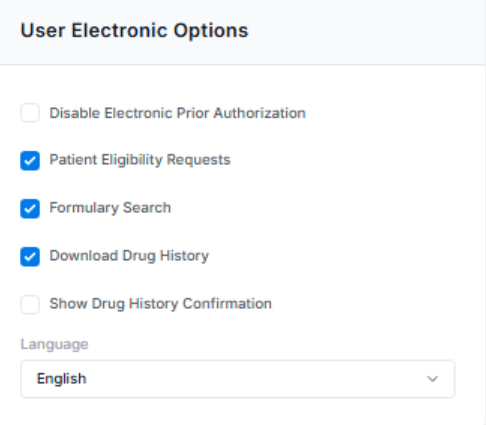The width and height of the screenshot is (486, 425).
Task: Click the chevron arrow in Language dropdown
Action: pyautogui.click(x=432, y=379)
